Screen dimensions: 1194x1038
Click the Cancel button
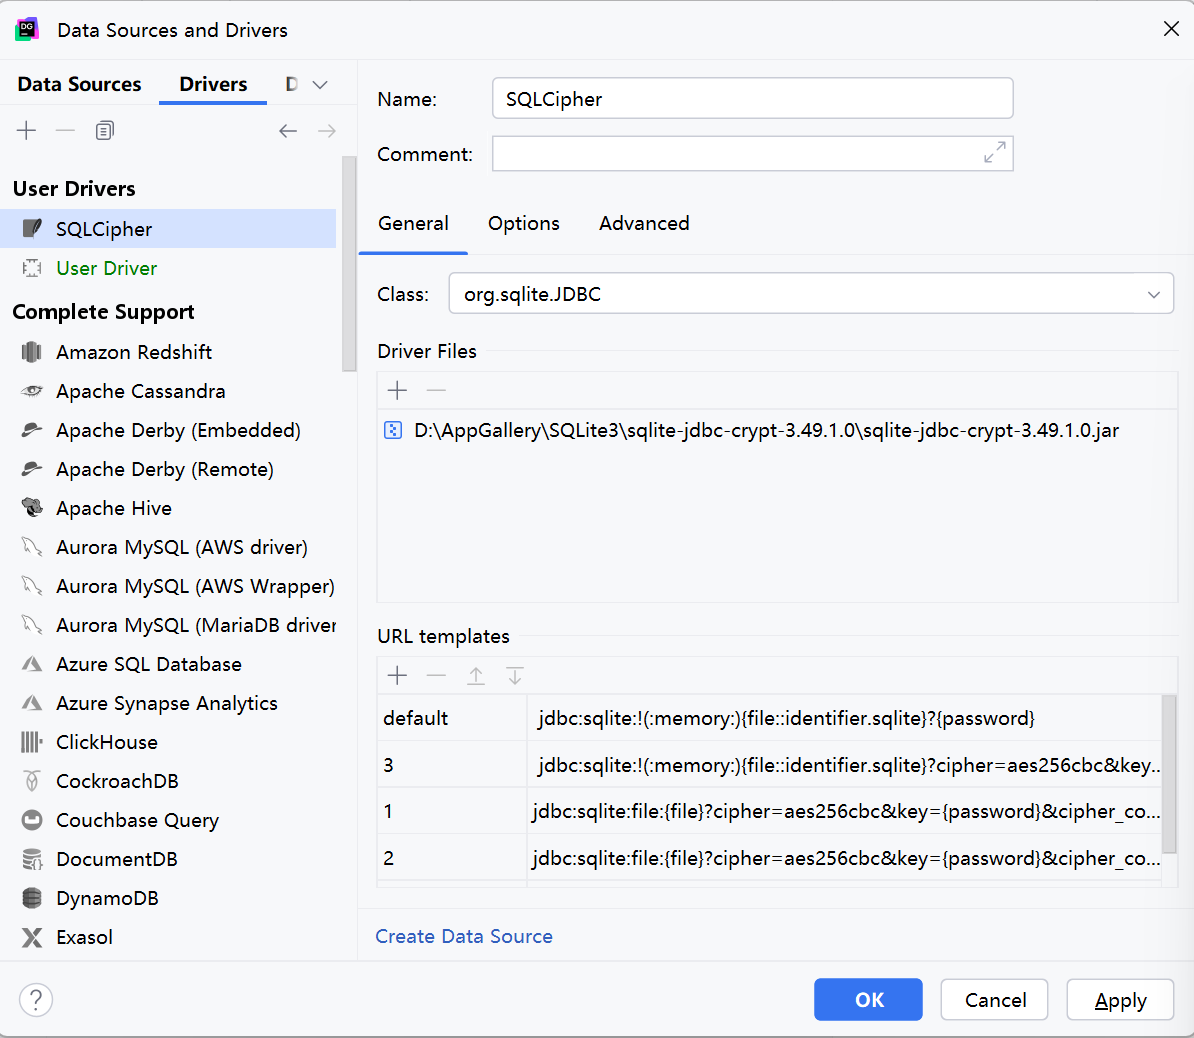point(994,999)
